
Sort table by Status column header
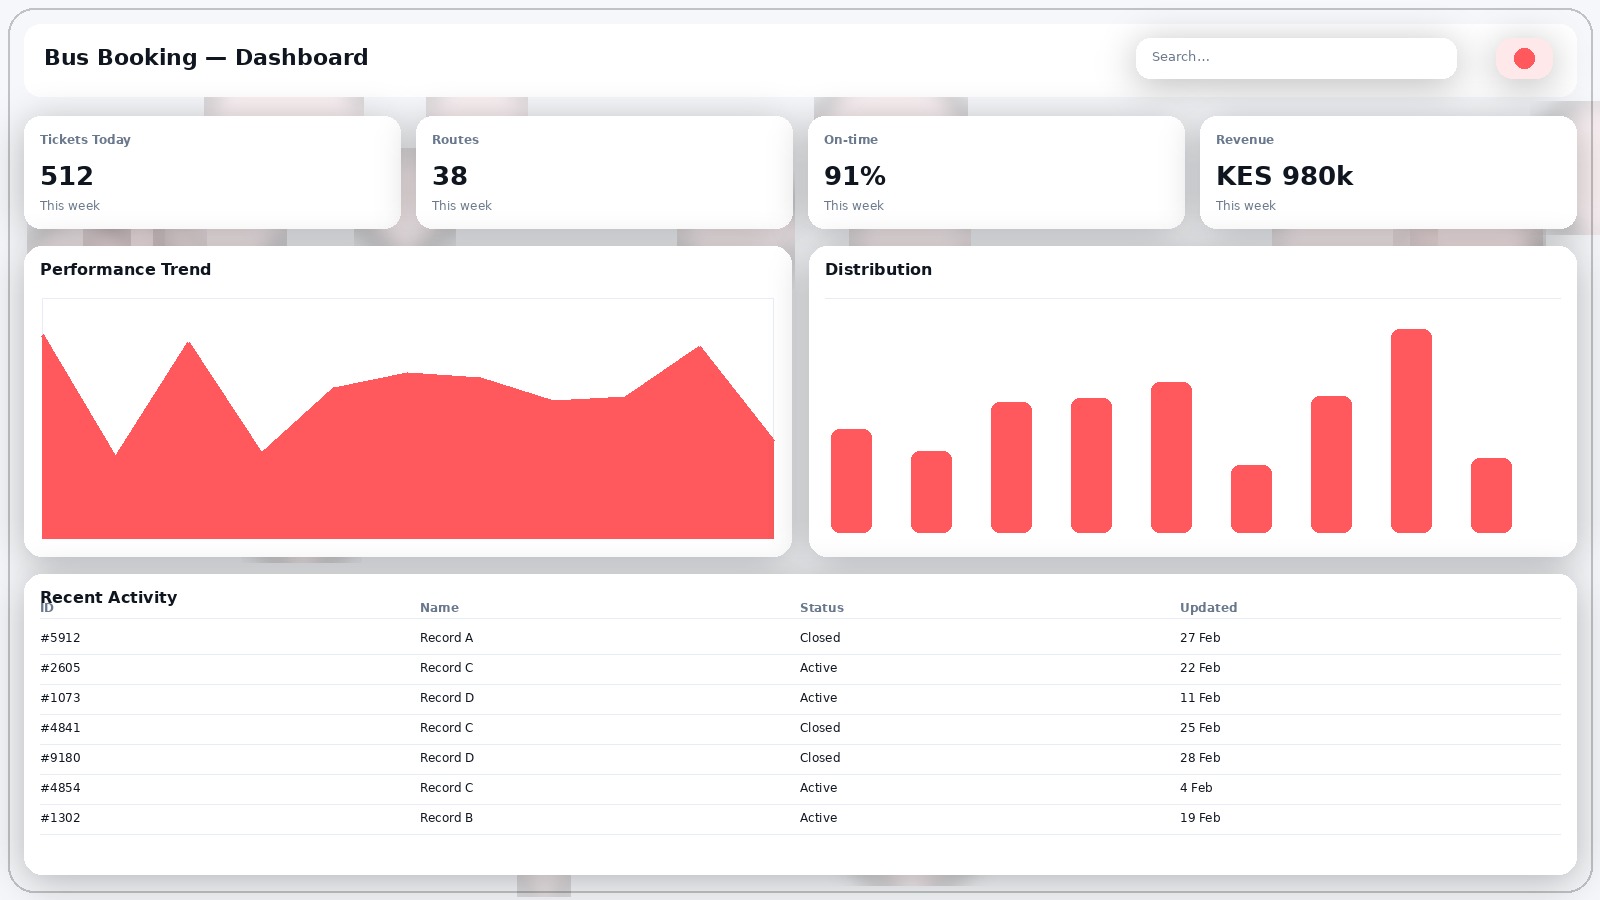[x=821, y=607]
